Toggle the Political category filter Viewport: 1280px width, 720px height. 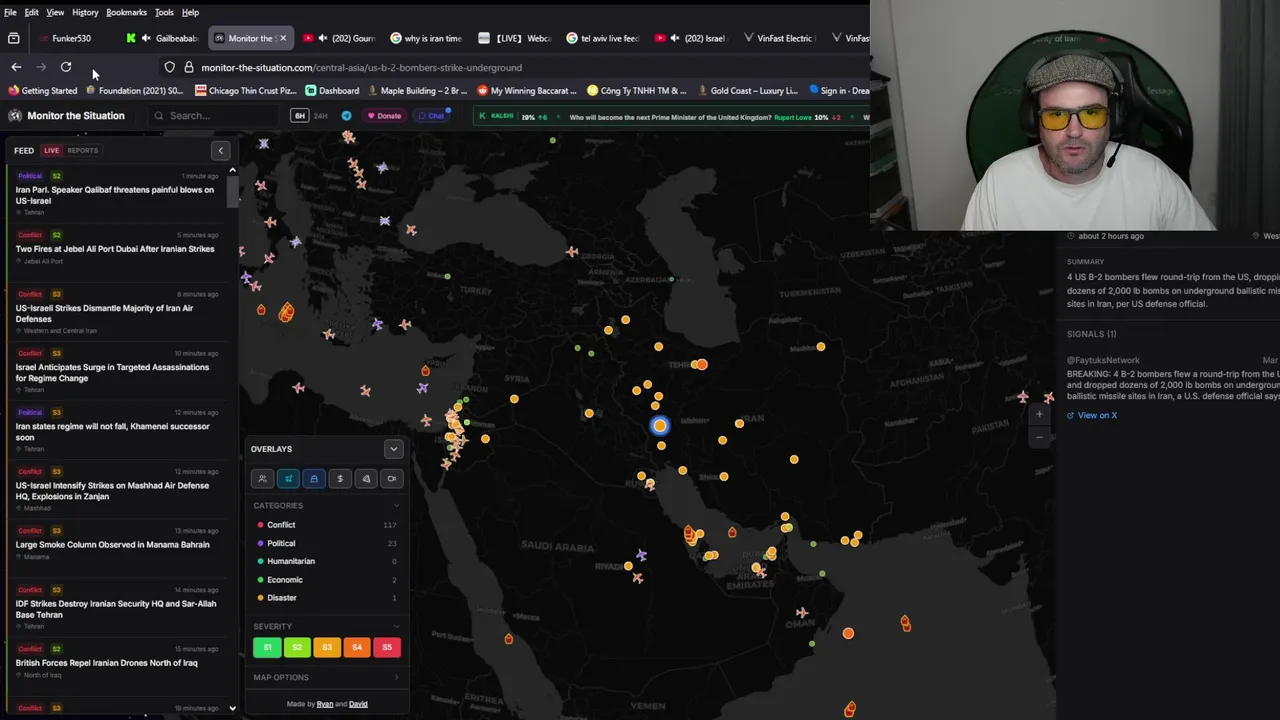tap(326, 543)
